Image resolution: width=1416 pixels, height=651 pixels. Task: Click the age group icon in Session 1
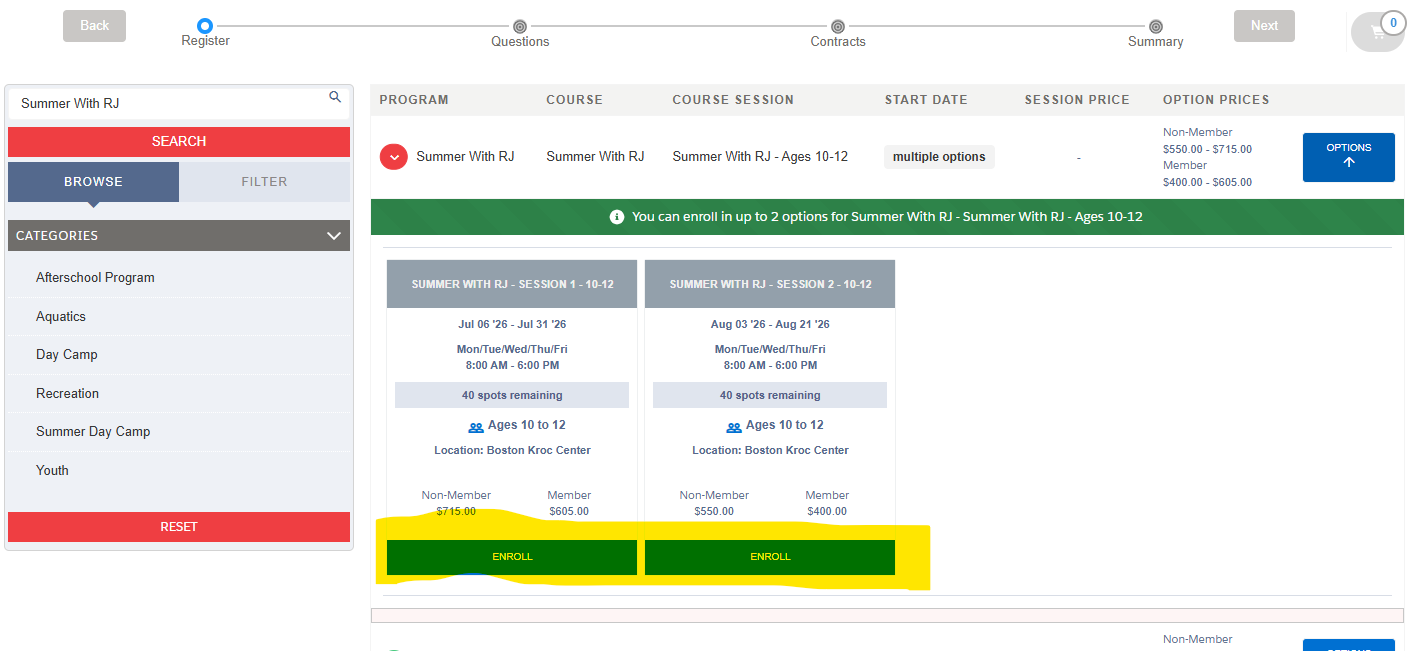tap(476, 427)
